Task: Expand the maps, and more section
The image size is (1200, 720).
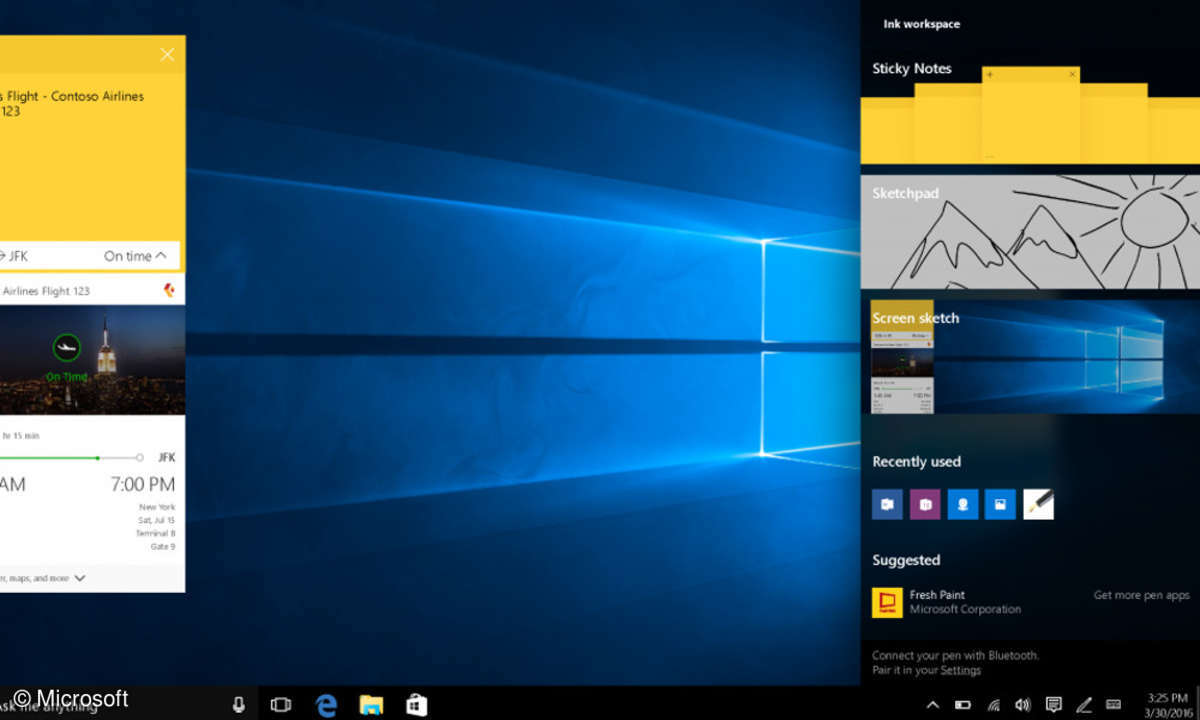Action: pyautogui.click(x=80, y=578)
